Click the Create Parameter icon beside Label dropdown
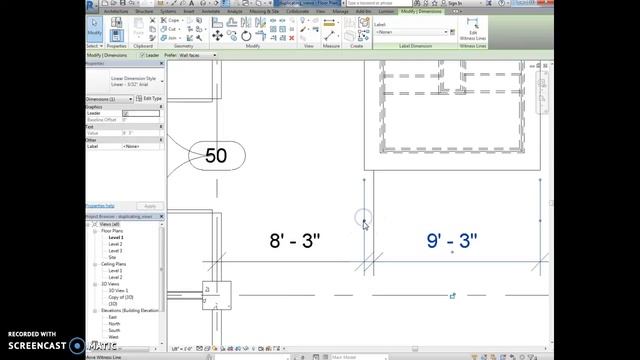The image size is (640, 360). pyautogui.click(x=452, y=32)
